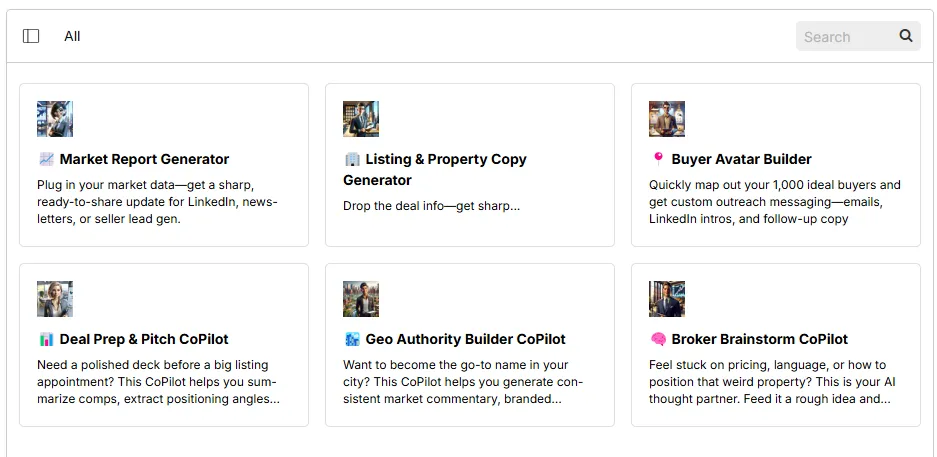
Task: Click the chart emoji beside Market Report Generator
Action: (x=46, y=160)
